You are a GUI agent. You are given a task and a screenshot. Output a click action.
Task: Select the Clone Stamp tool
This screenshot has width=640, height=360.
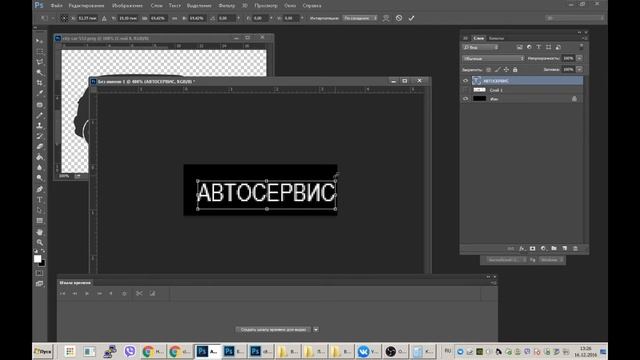40,126
